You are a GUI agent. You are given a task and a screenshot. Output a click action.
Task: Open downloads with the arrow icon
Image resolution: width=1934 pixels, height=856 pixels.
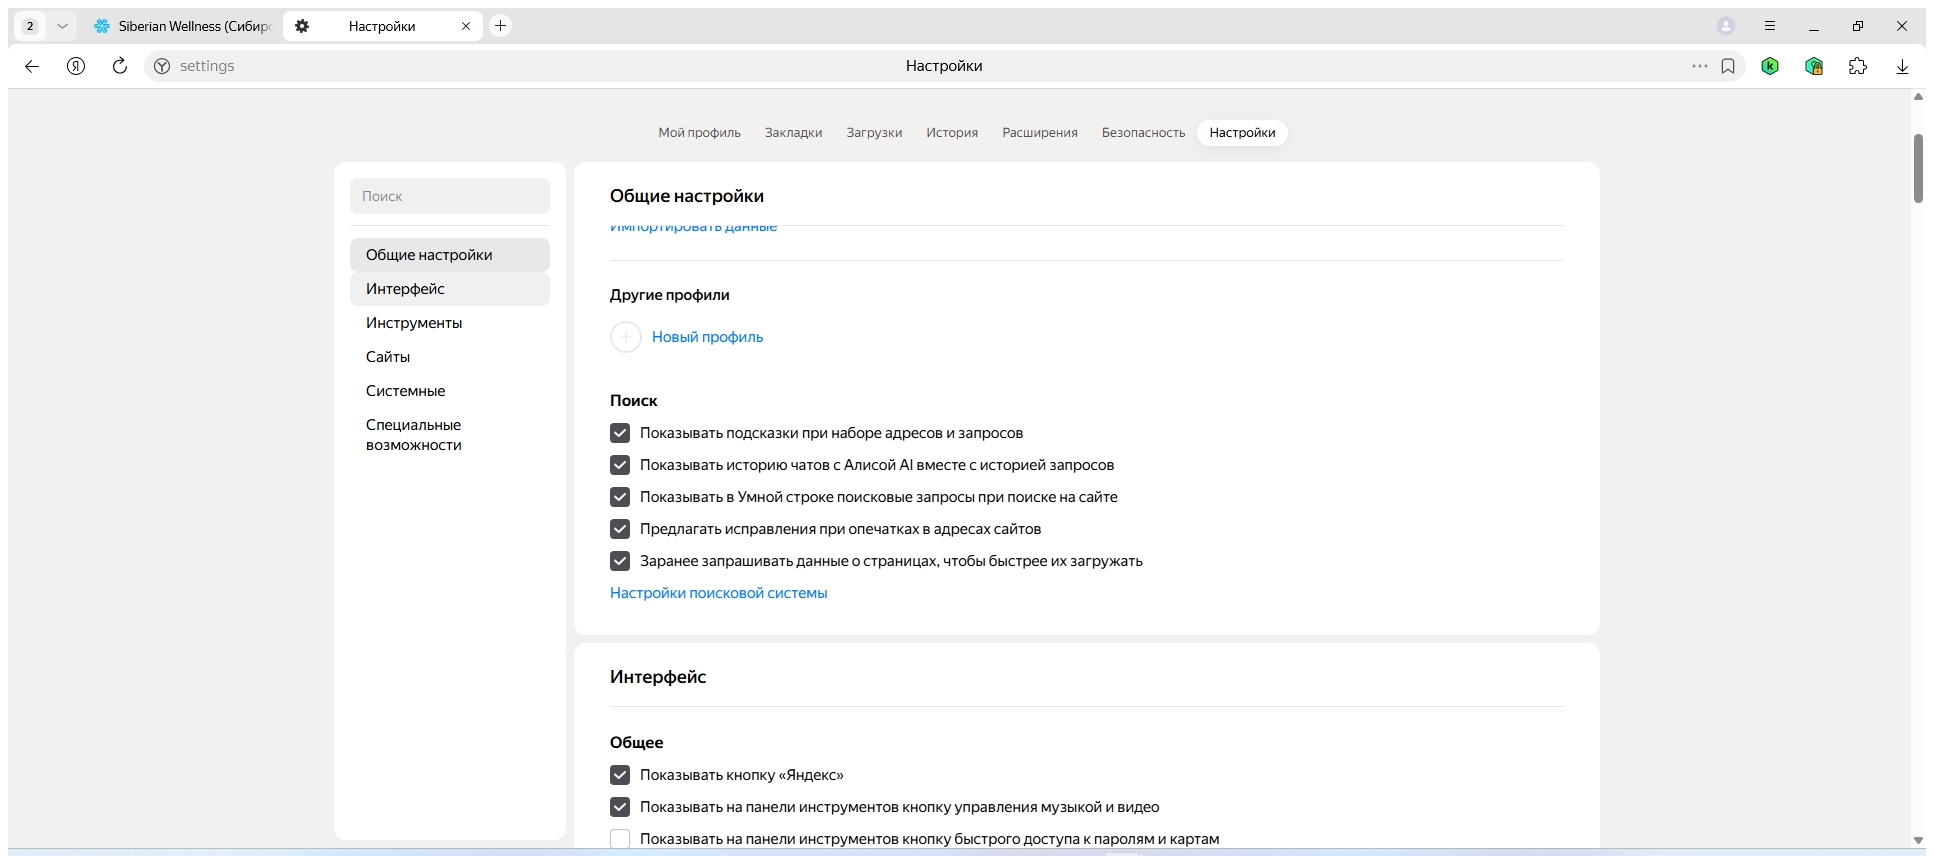(1902, 66)
